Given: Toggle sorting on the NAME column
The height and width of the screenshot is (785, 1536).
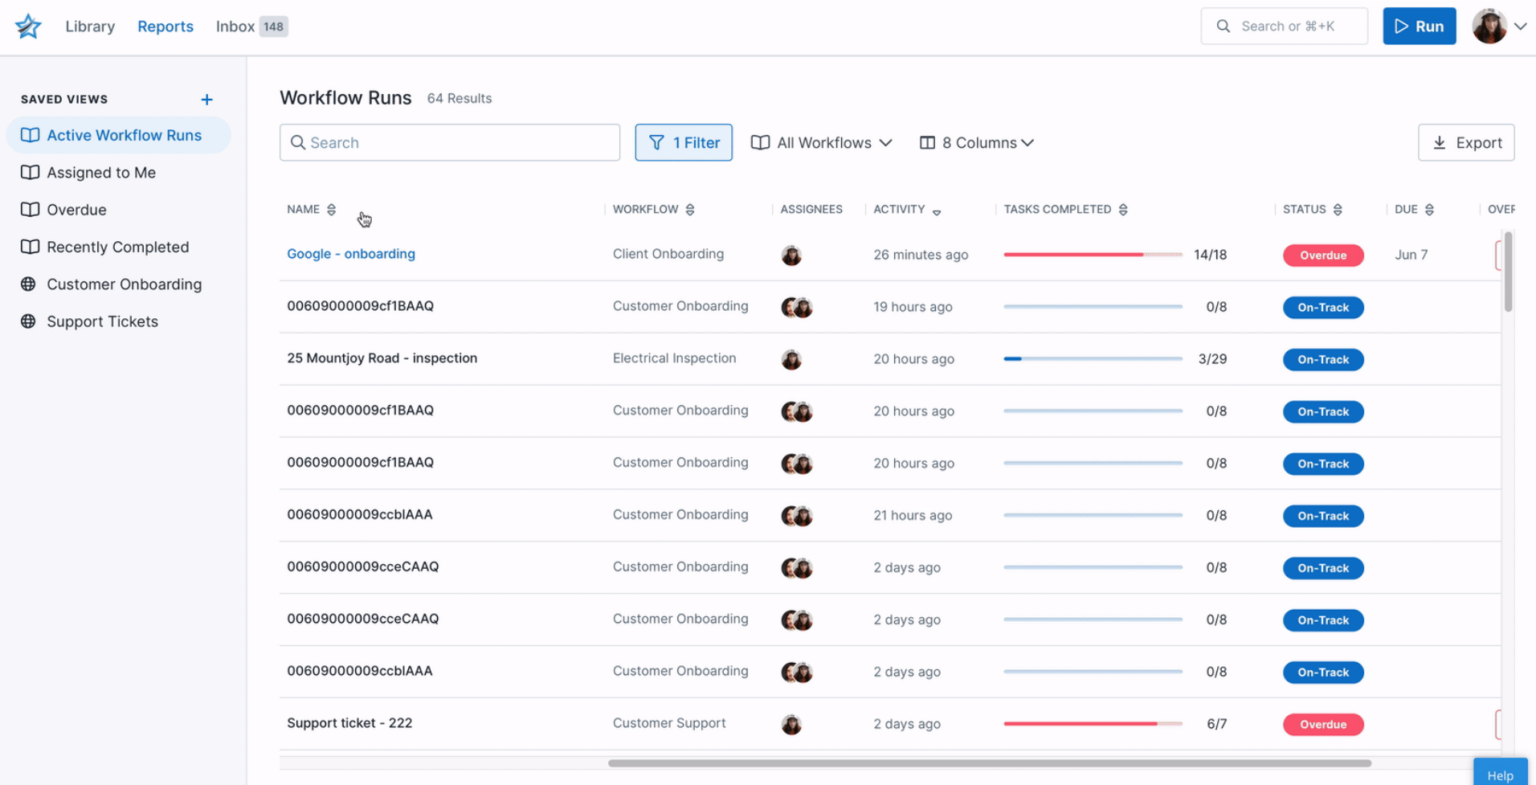Looking at the screenshot, I should [331, 209].
